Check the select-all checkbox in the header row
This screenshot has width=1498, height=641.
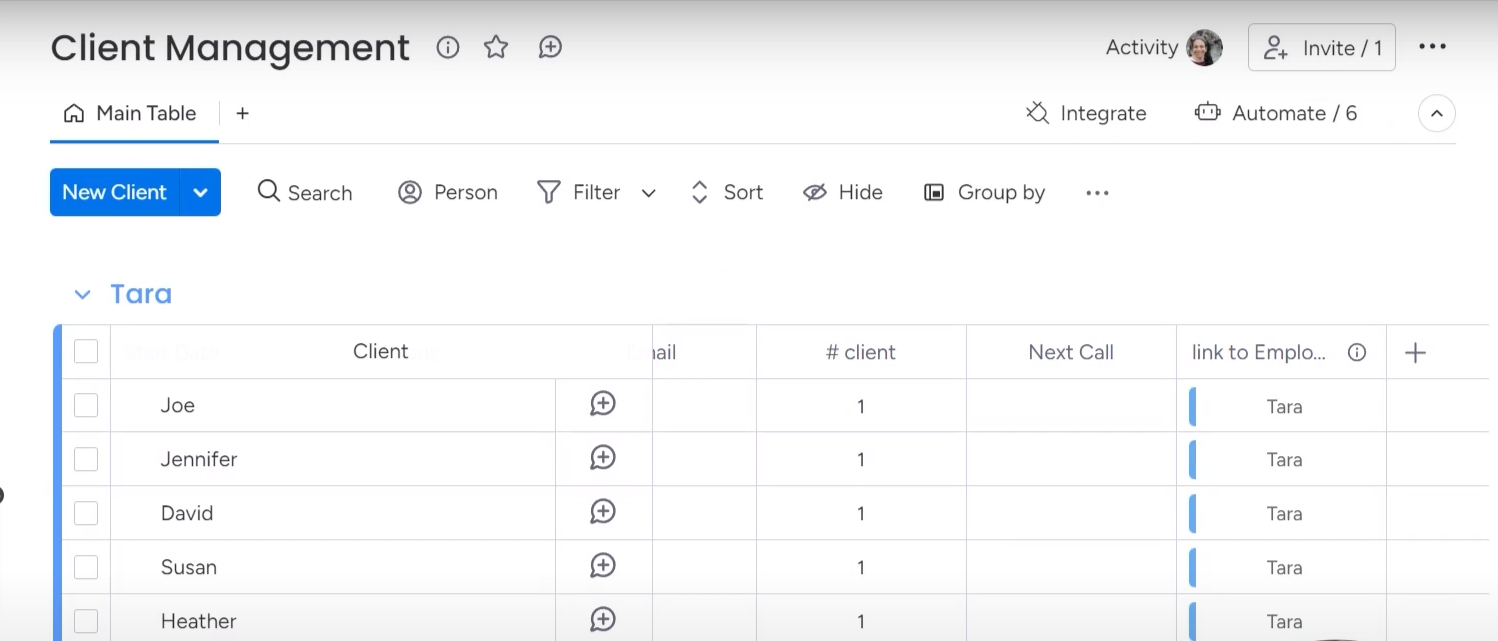[86, 351]
